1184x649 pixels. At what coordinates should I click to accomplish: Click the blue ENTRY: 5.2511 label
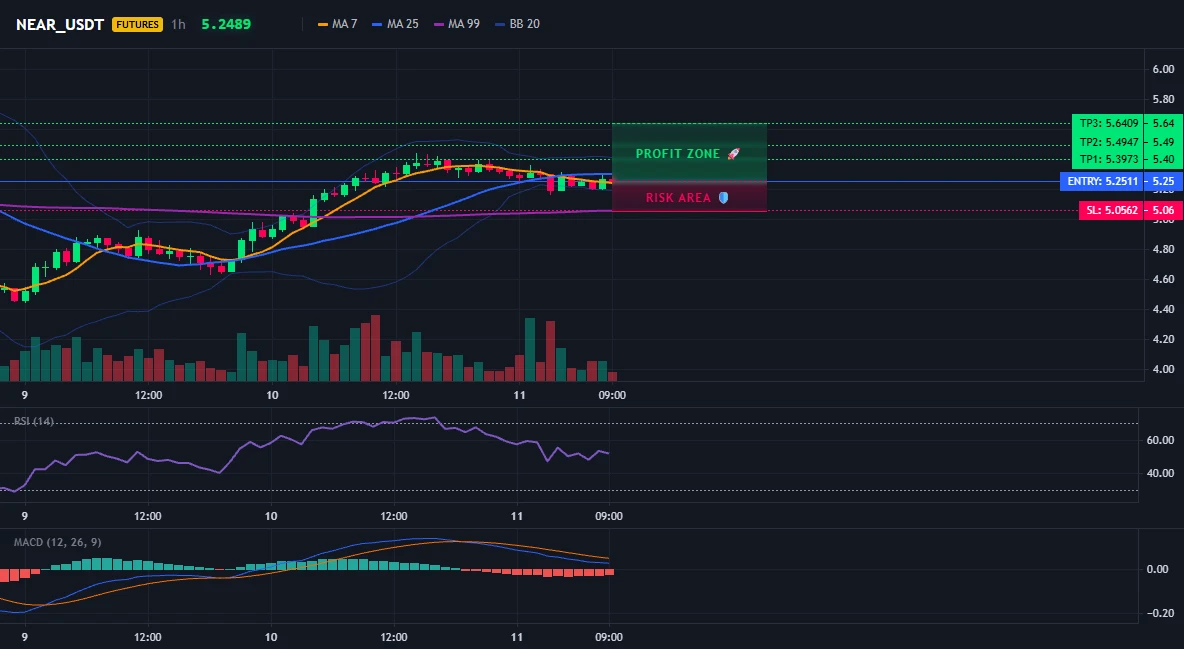(x=1102, y=181)
